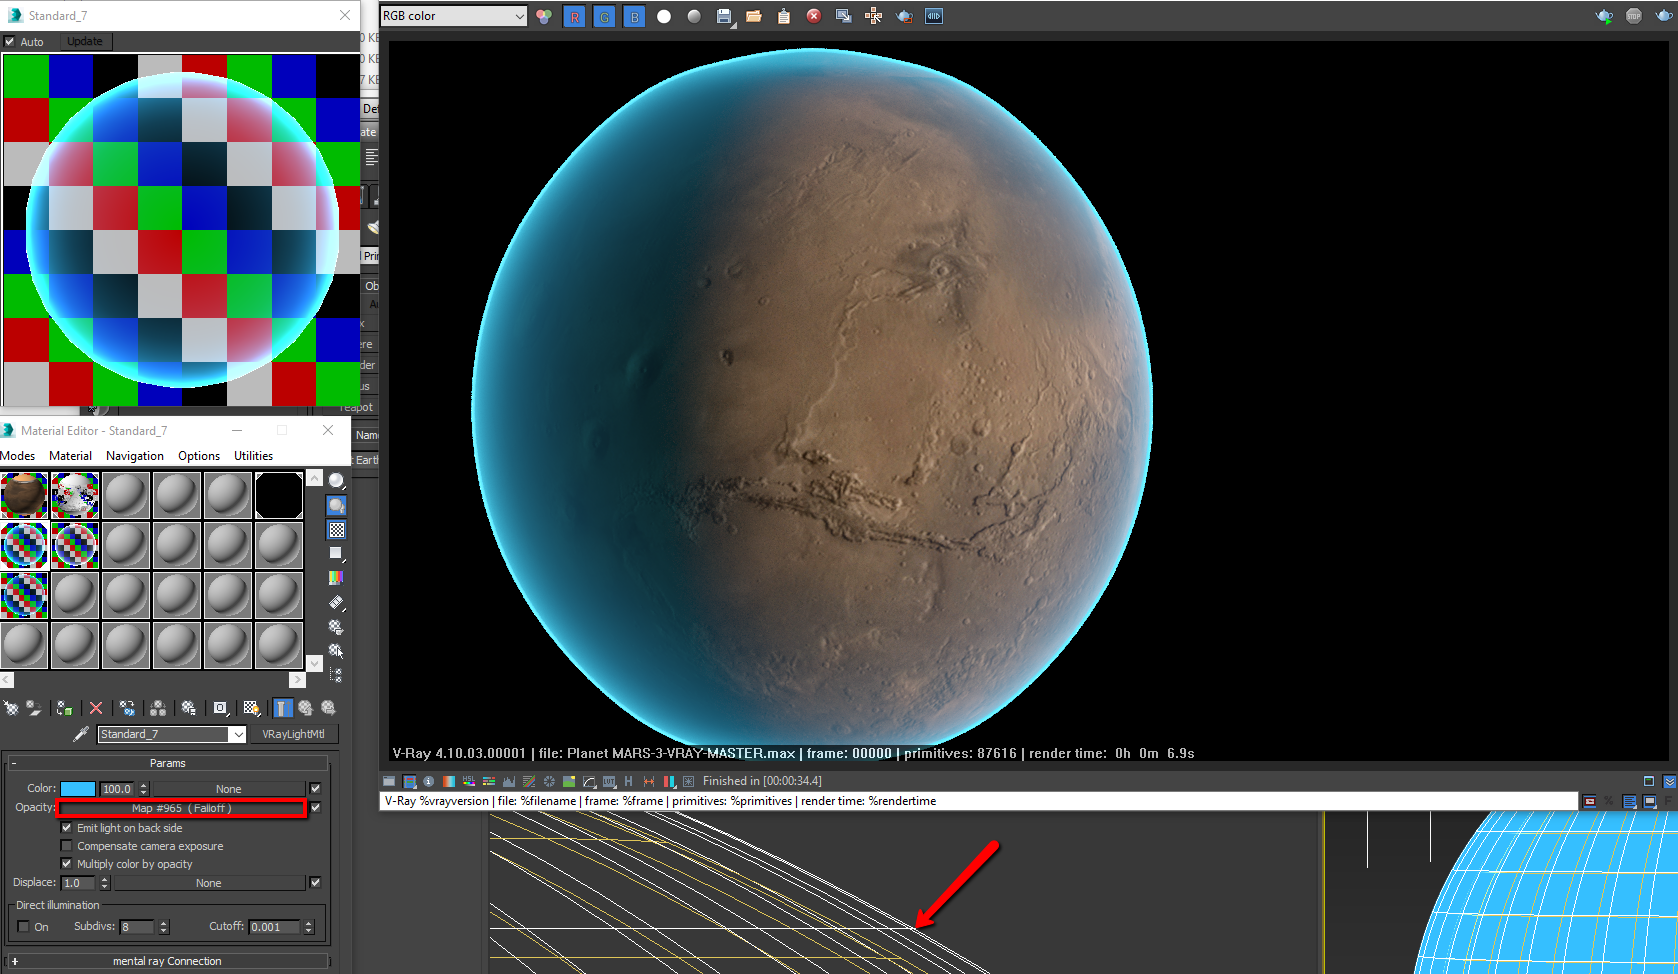Open VFB info icon at bottom
1678x974 pixels.
429,781
